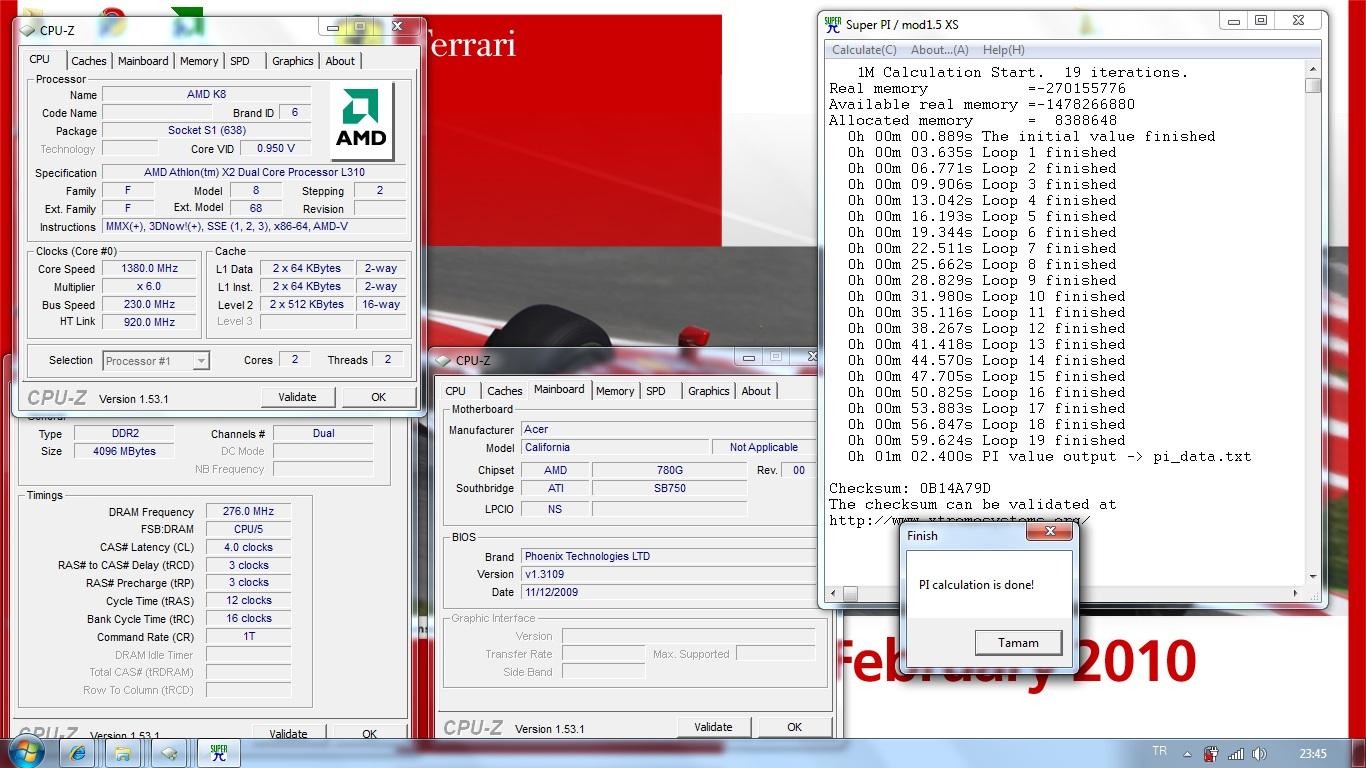This screenshot has height=768, width=1366.
Task: Switch to the Super PI taskbar button
Action: (218, 753)
